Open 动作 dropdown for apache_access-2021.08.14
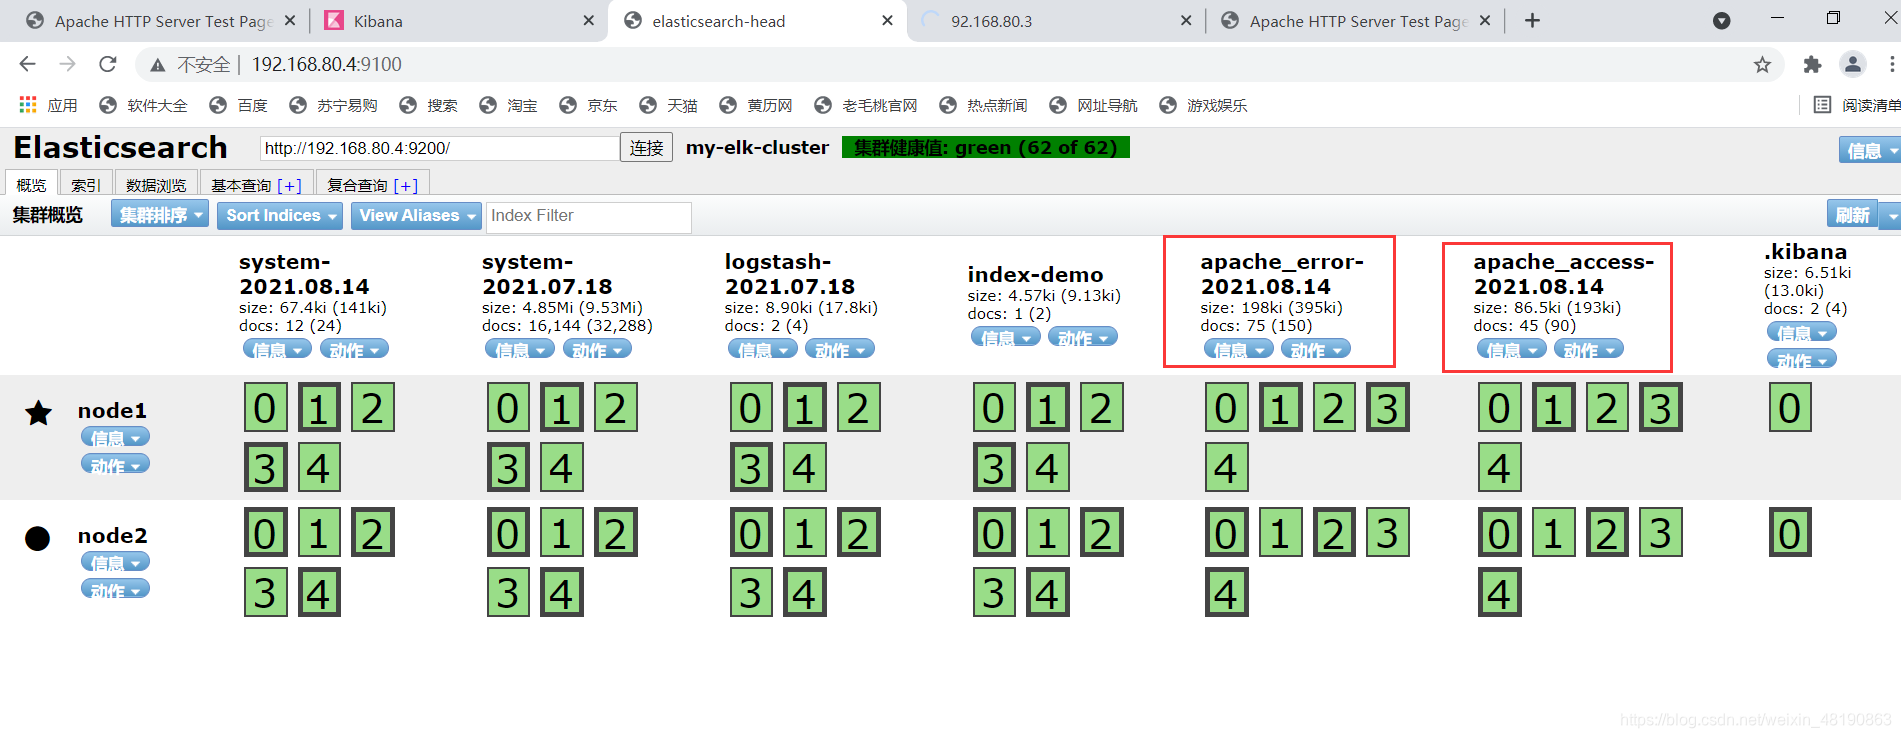The height and width of the screenshot is (738, 1901). (x=1589, y=349)
